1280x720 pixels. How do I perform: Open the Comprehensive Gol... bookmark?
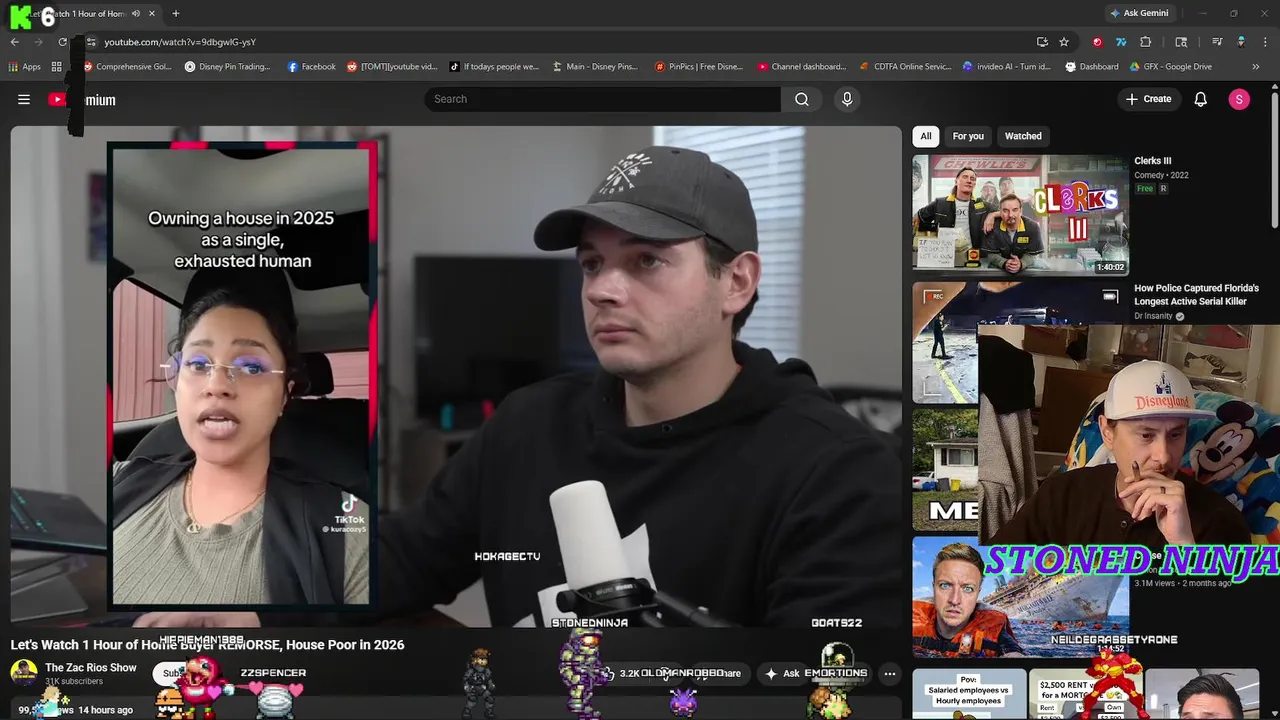click(x=128, y=67)
